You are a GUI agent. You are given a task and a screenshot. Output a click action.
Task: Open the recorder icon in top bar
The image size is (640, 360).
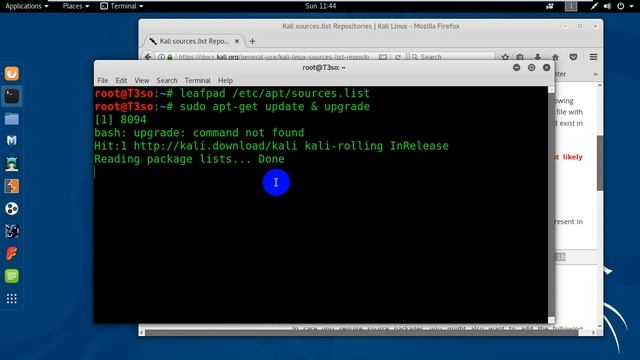550,6
